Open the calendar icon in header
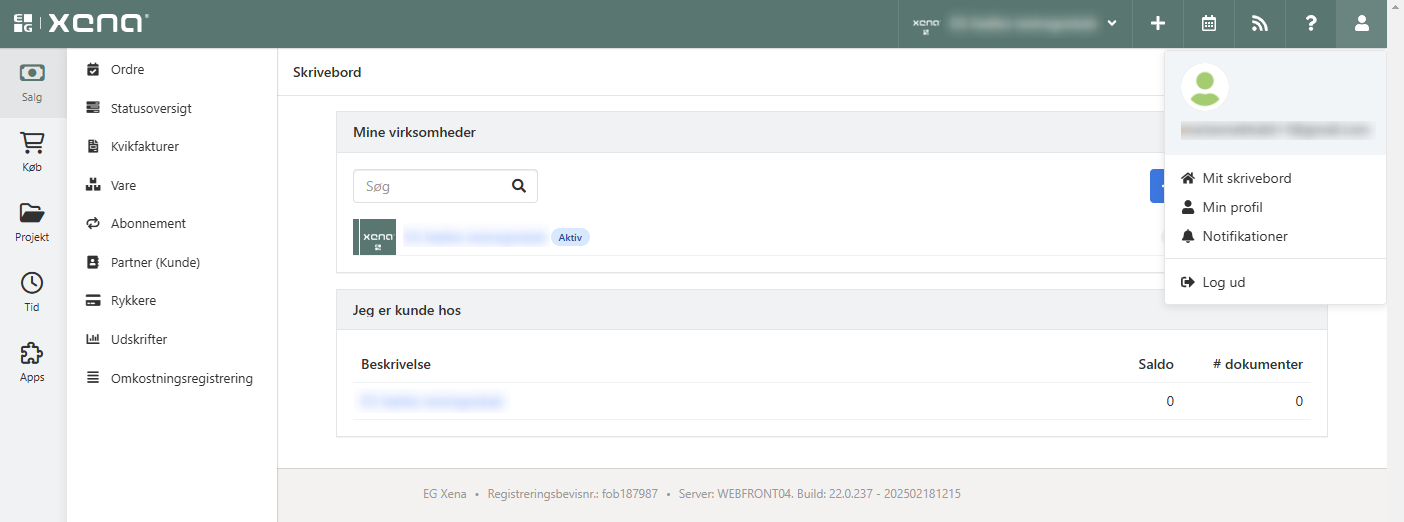The image size is (1404, 522). pos(1209,24)
